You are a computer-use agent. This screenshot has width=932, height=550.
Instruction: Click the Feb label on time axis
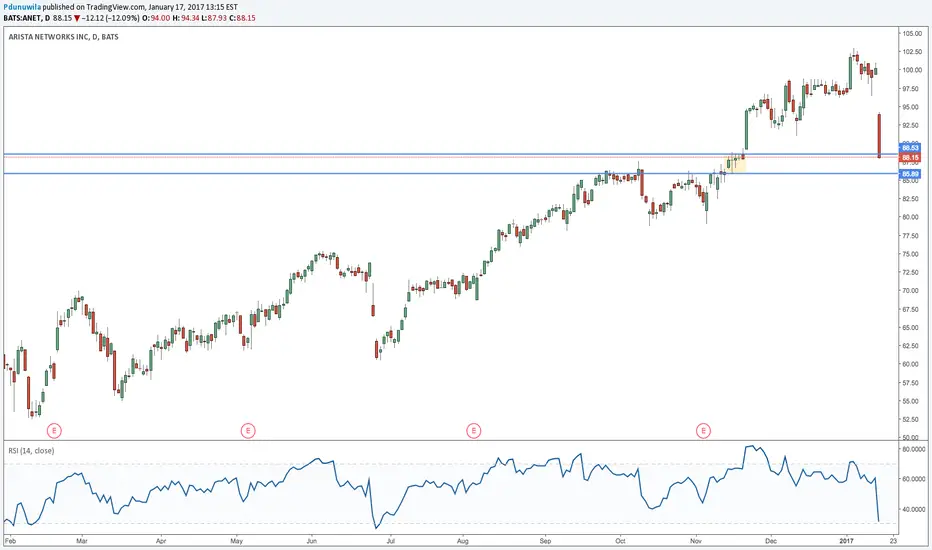click(10, 541)
